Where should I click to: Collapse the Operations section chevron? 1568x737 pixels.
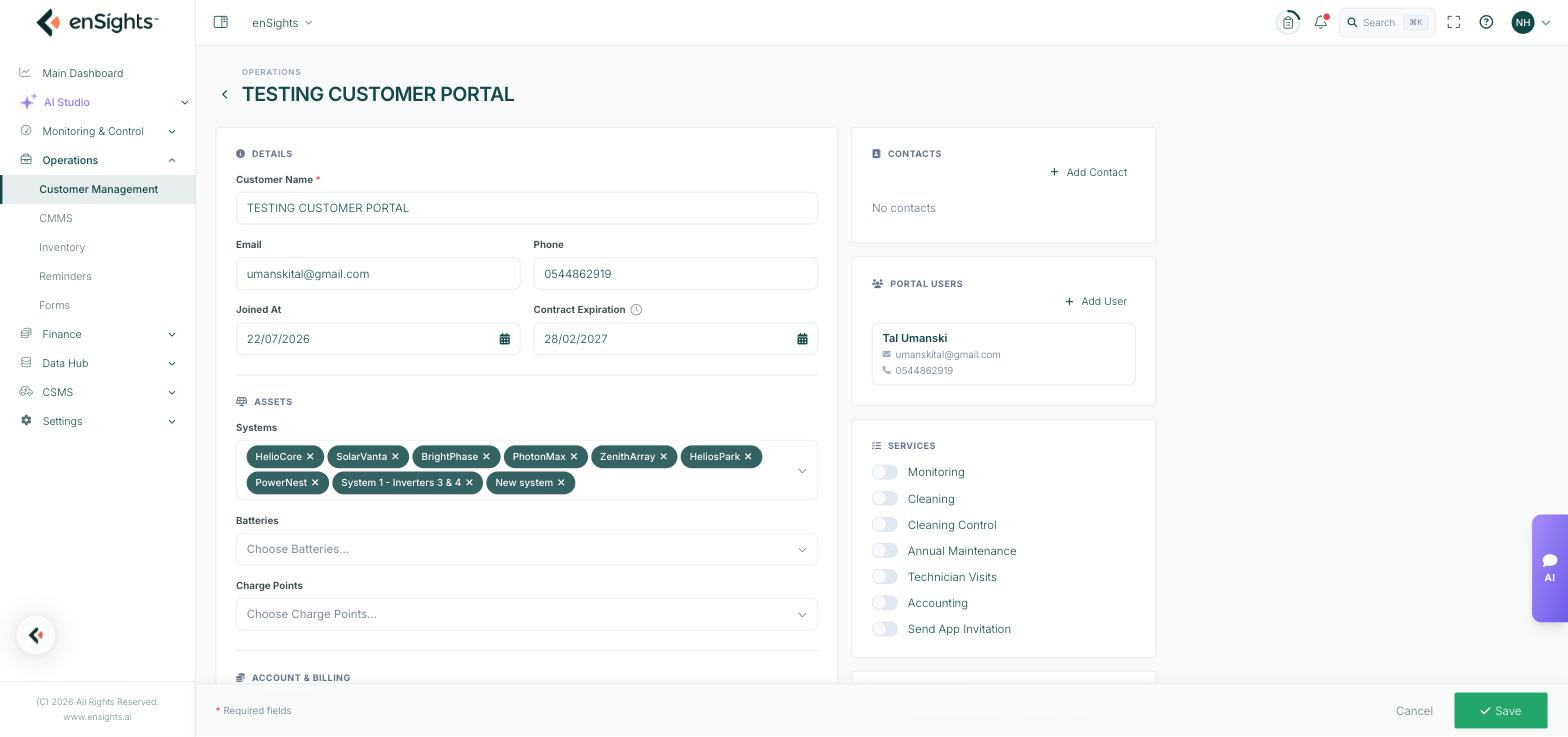click(172, 160)
